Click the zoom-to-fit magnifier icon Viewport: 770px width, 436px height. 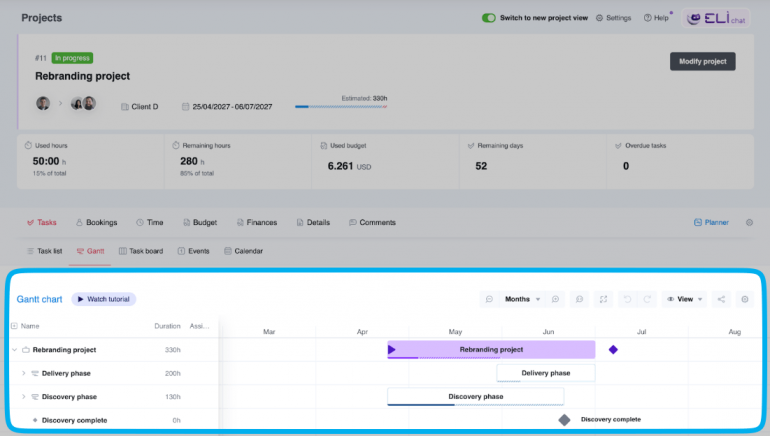coord(580,299)
